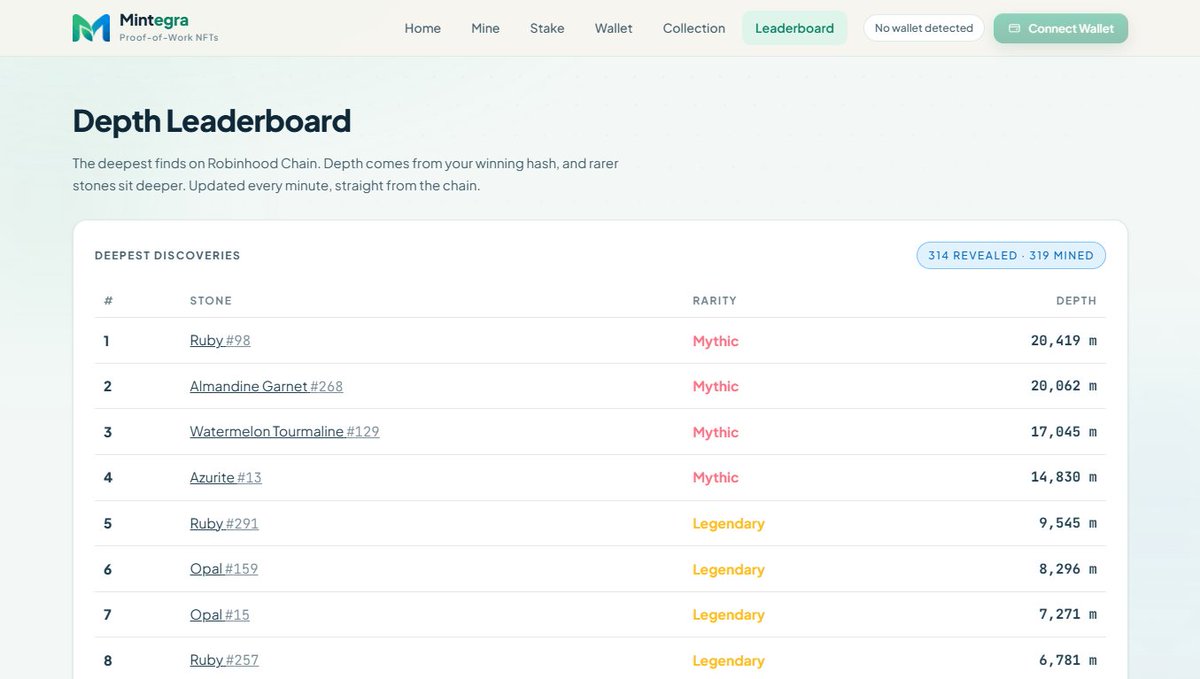This screenshot has width=1200, height=679.
Task: Click the DEPTH column header
Action: click(x=1076, y=301)
